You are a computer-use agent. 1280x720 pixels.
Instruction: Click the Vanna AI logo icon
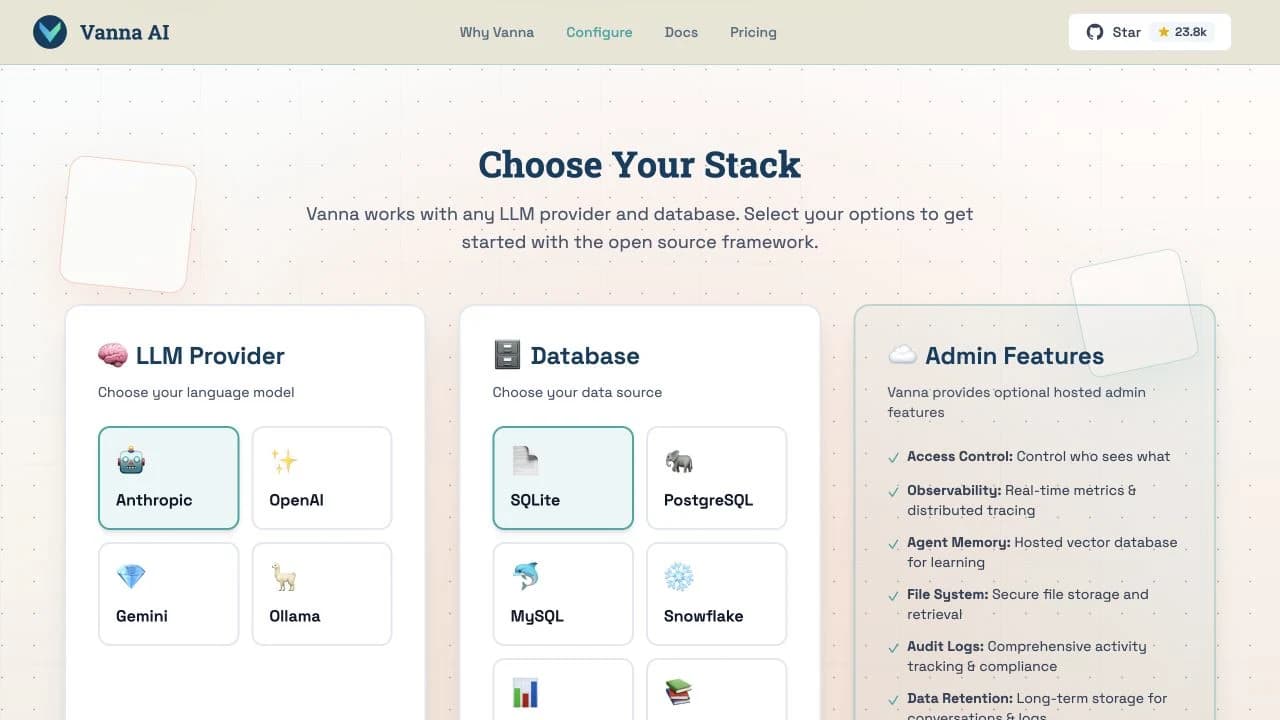50,32
